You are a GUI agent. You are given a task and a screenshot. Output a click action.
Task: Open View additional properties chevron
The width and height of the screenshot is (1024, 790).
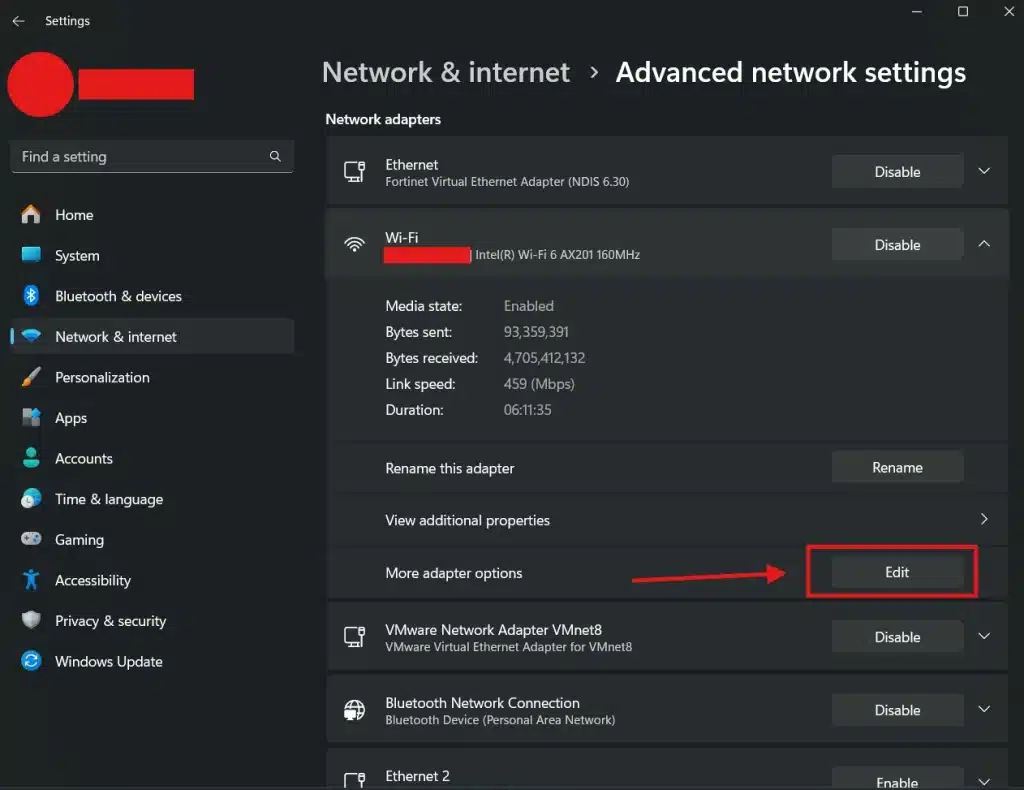984,519
